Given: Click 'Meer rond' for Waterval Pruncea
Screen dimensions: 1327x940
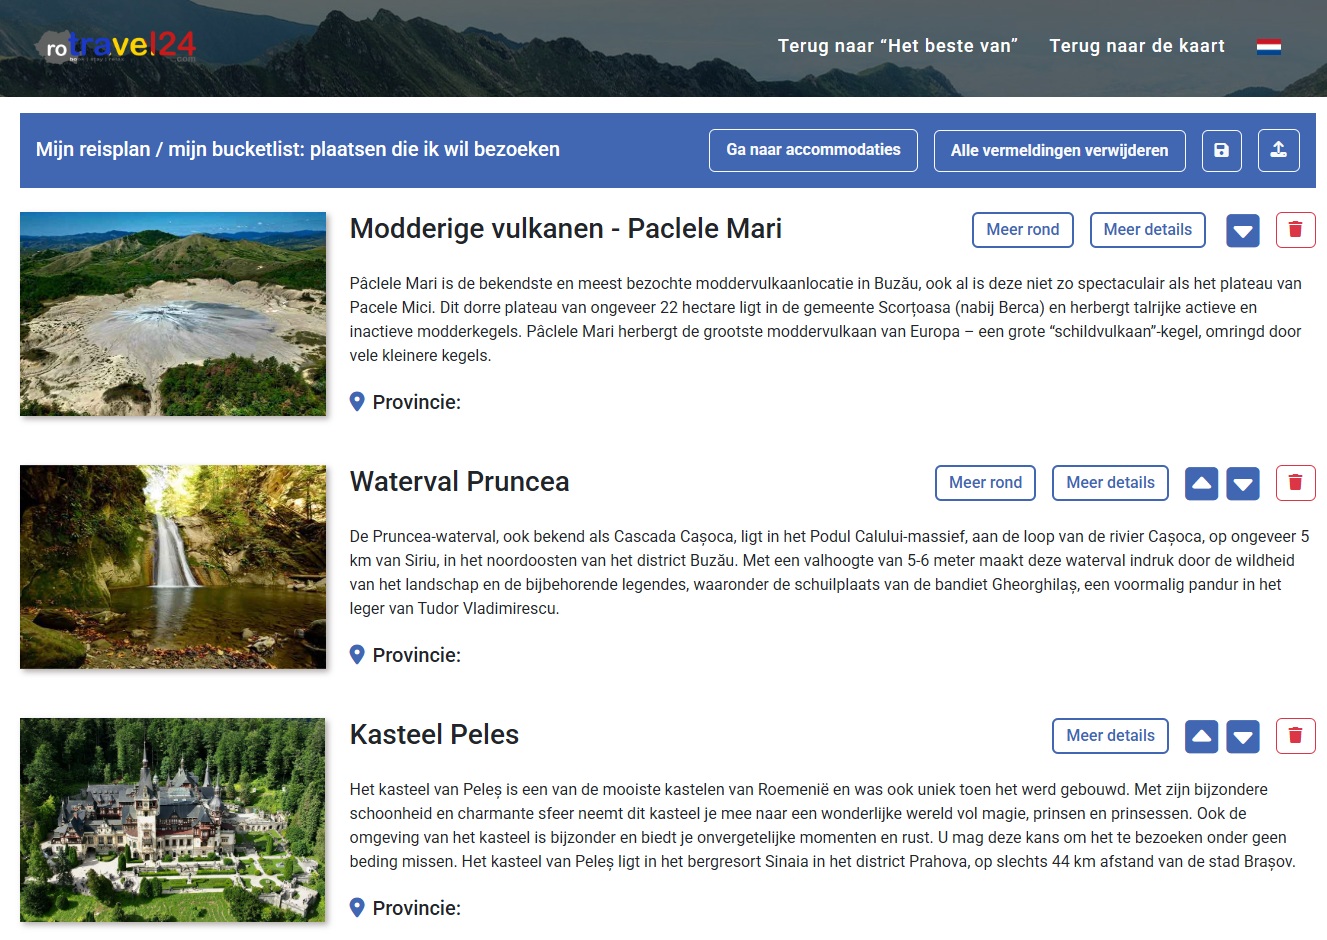Looking at the screenshot, I should pyautogui.click(x=985, y=483).
